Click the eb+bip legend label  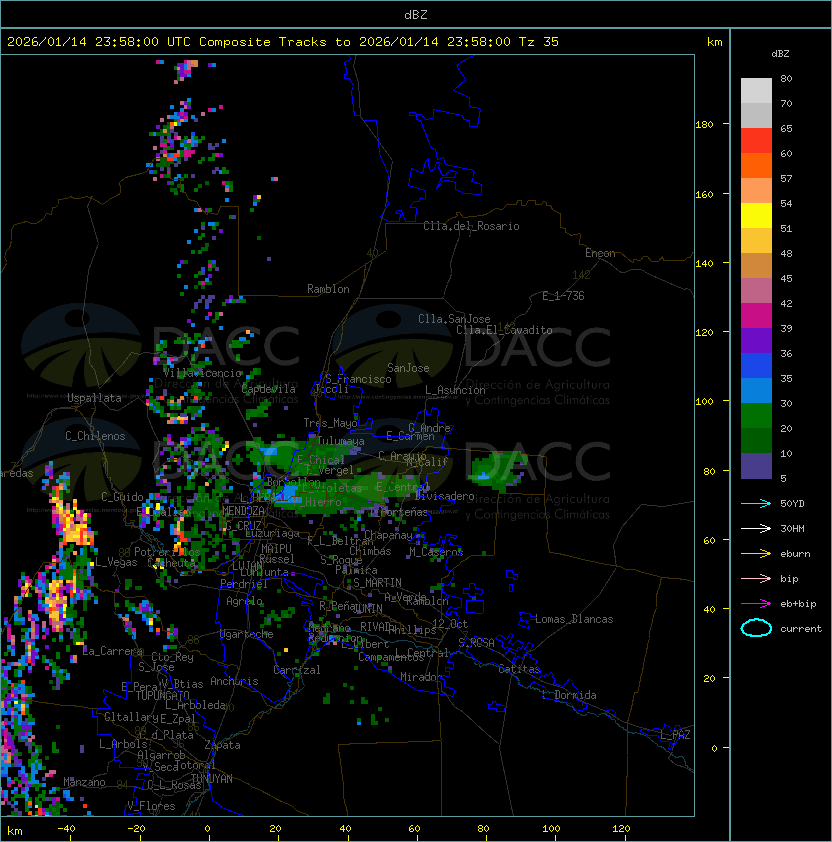pos(798,604)
